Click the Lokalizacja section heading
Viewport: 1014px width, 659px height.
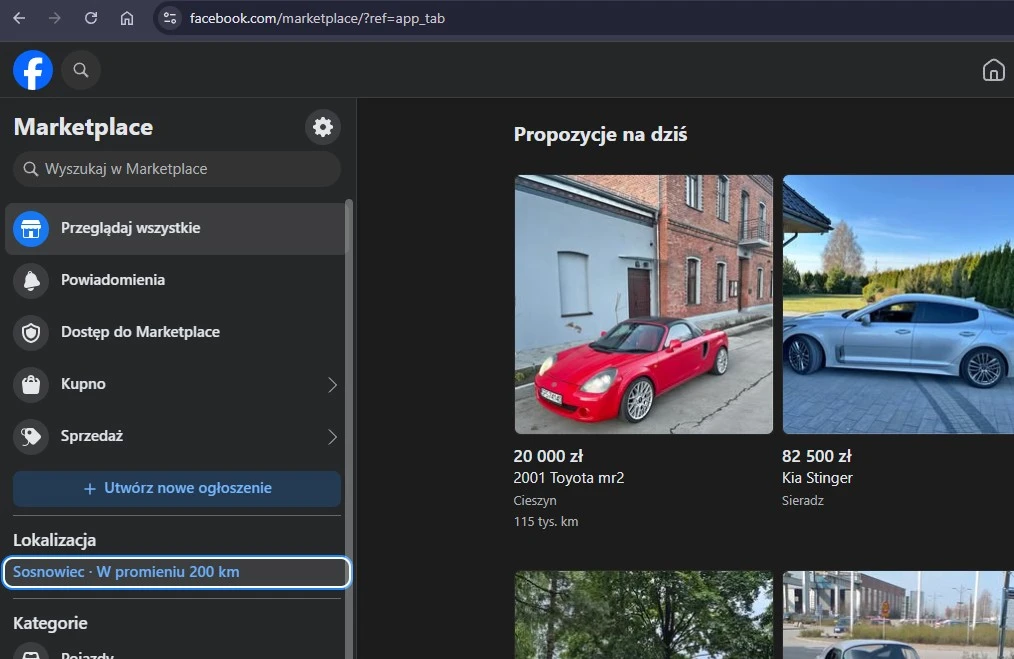54,540
